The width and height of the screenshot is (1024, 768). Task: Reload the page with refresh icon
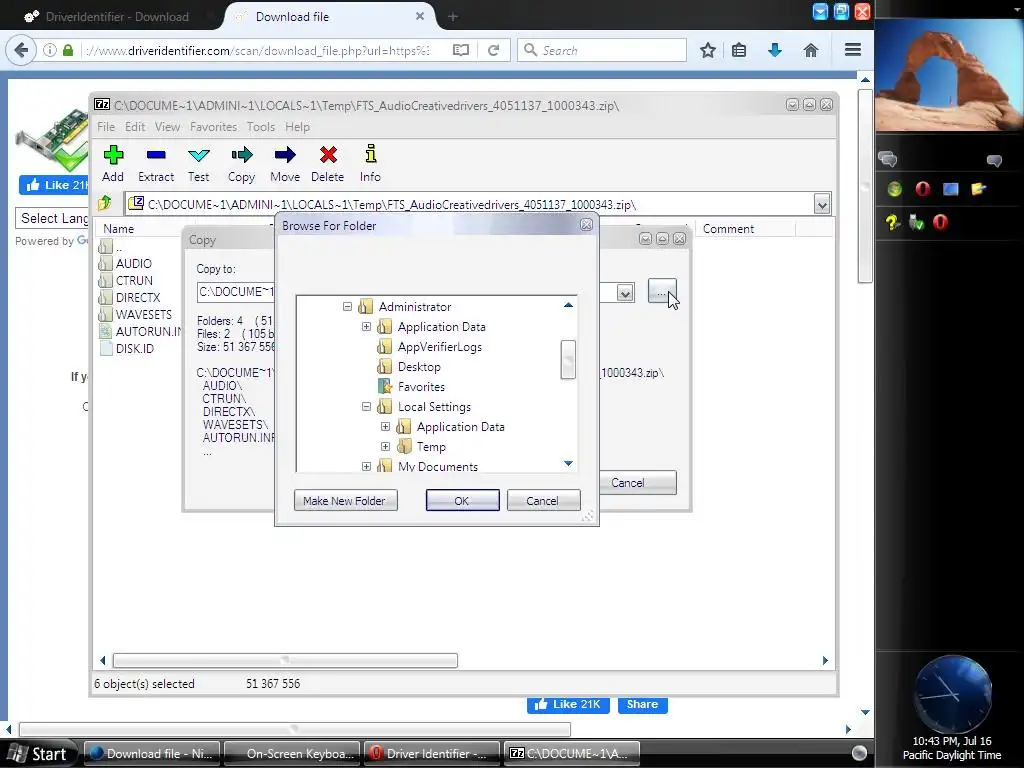[494, 50]
